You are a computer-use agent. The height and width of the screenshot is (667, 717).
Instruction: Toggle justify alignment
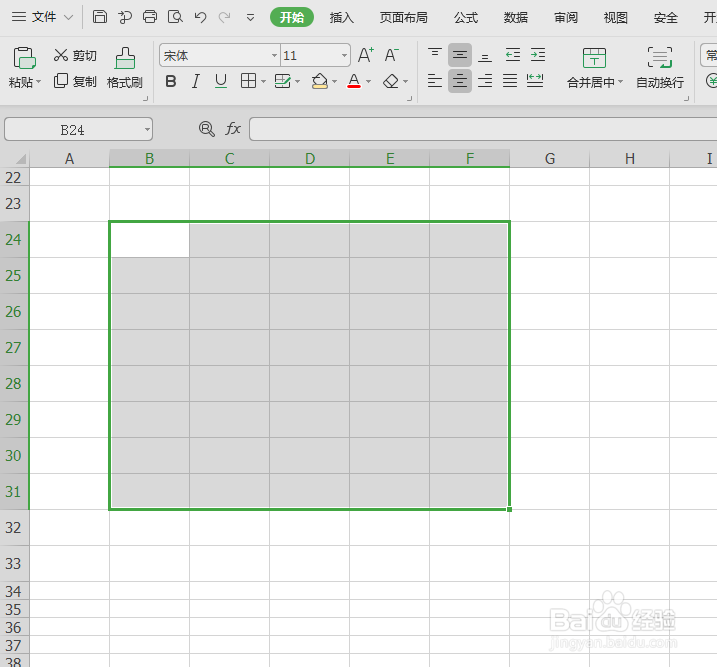coord(510,81)
